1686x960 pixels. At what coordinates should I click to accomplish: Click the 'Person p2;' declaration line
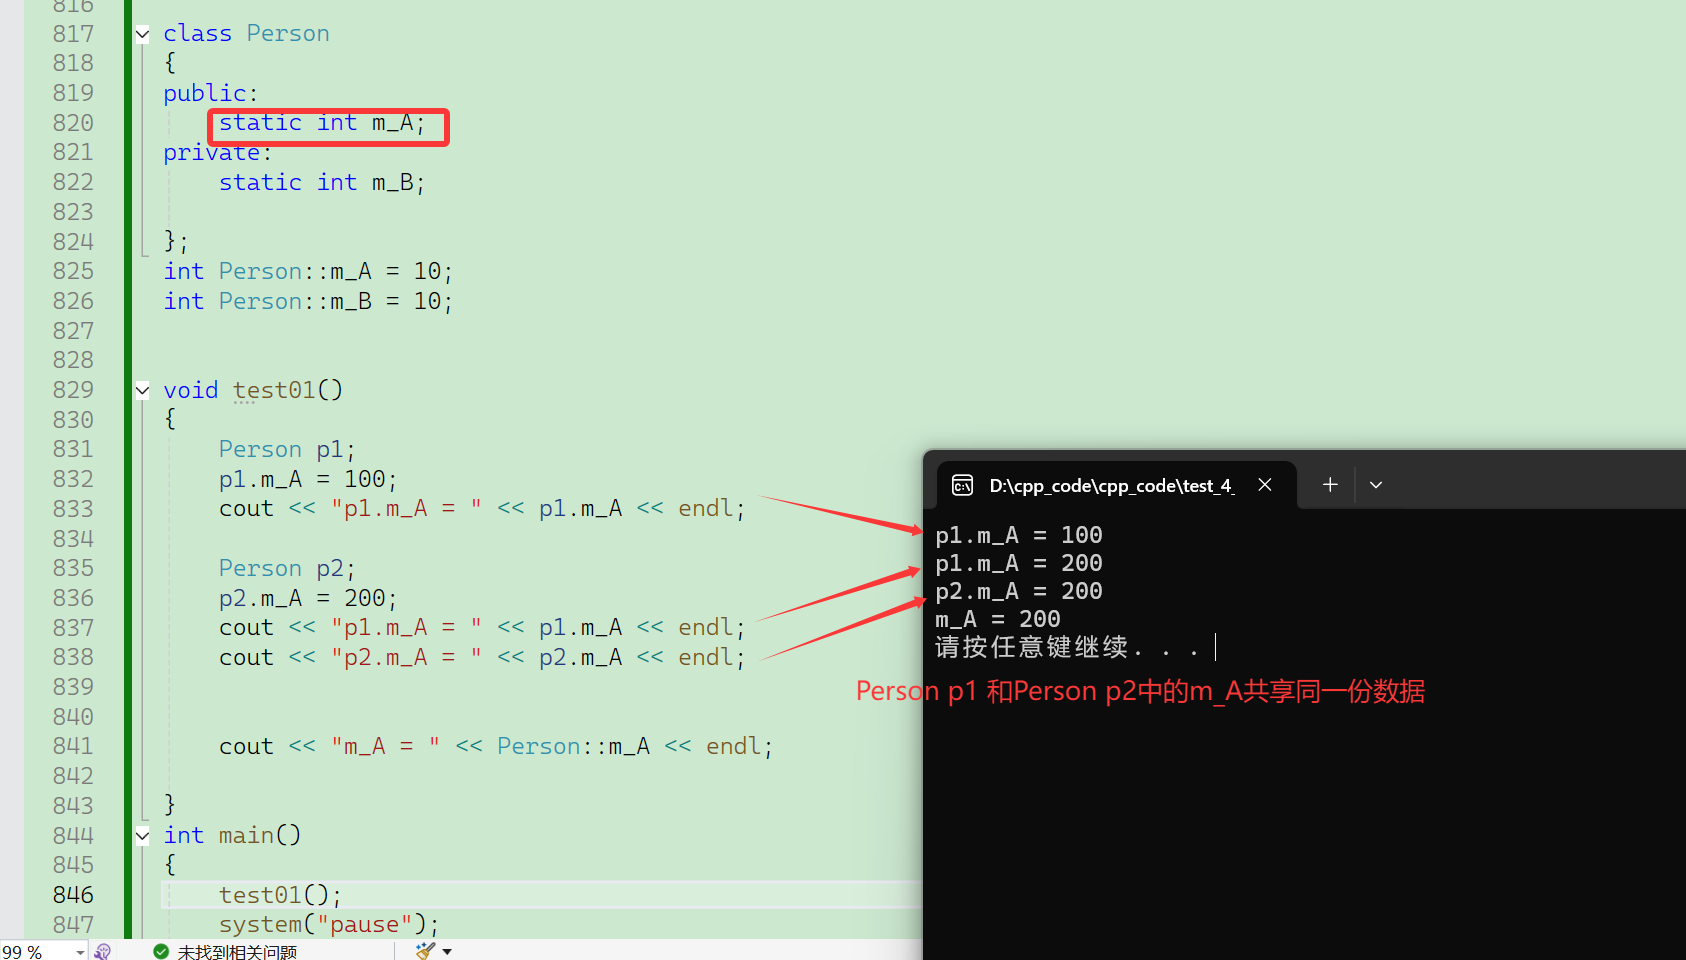tap(287, 569)
